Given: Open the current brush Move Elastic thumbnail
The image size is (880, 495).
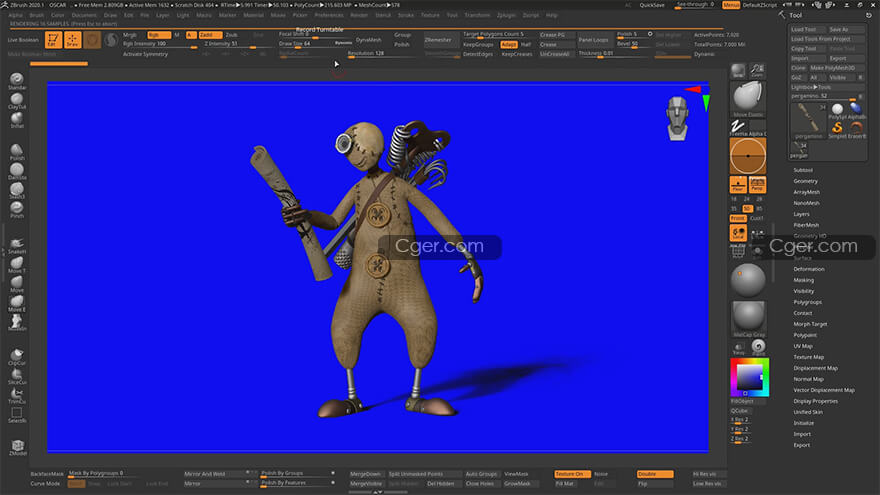Looking at the screenshot, I should [x=748, y=98].
